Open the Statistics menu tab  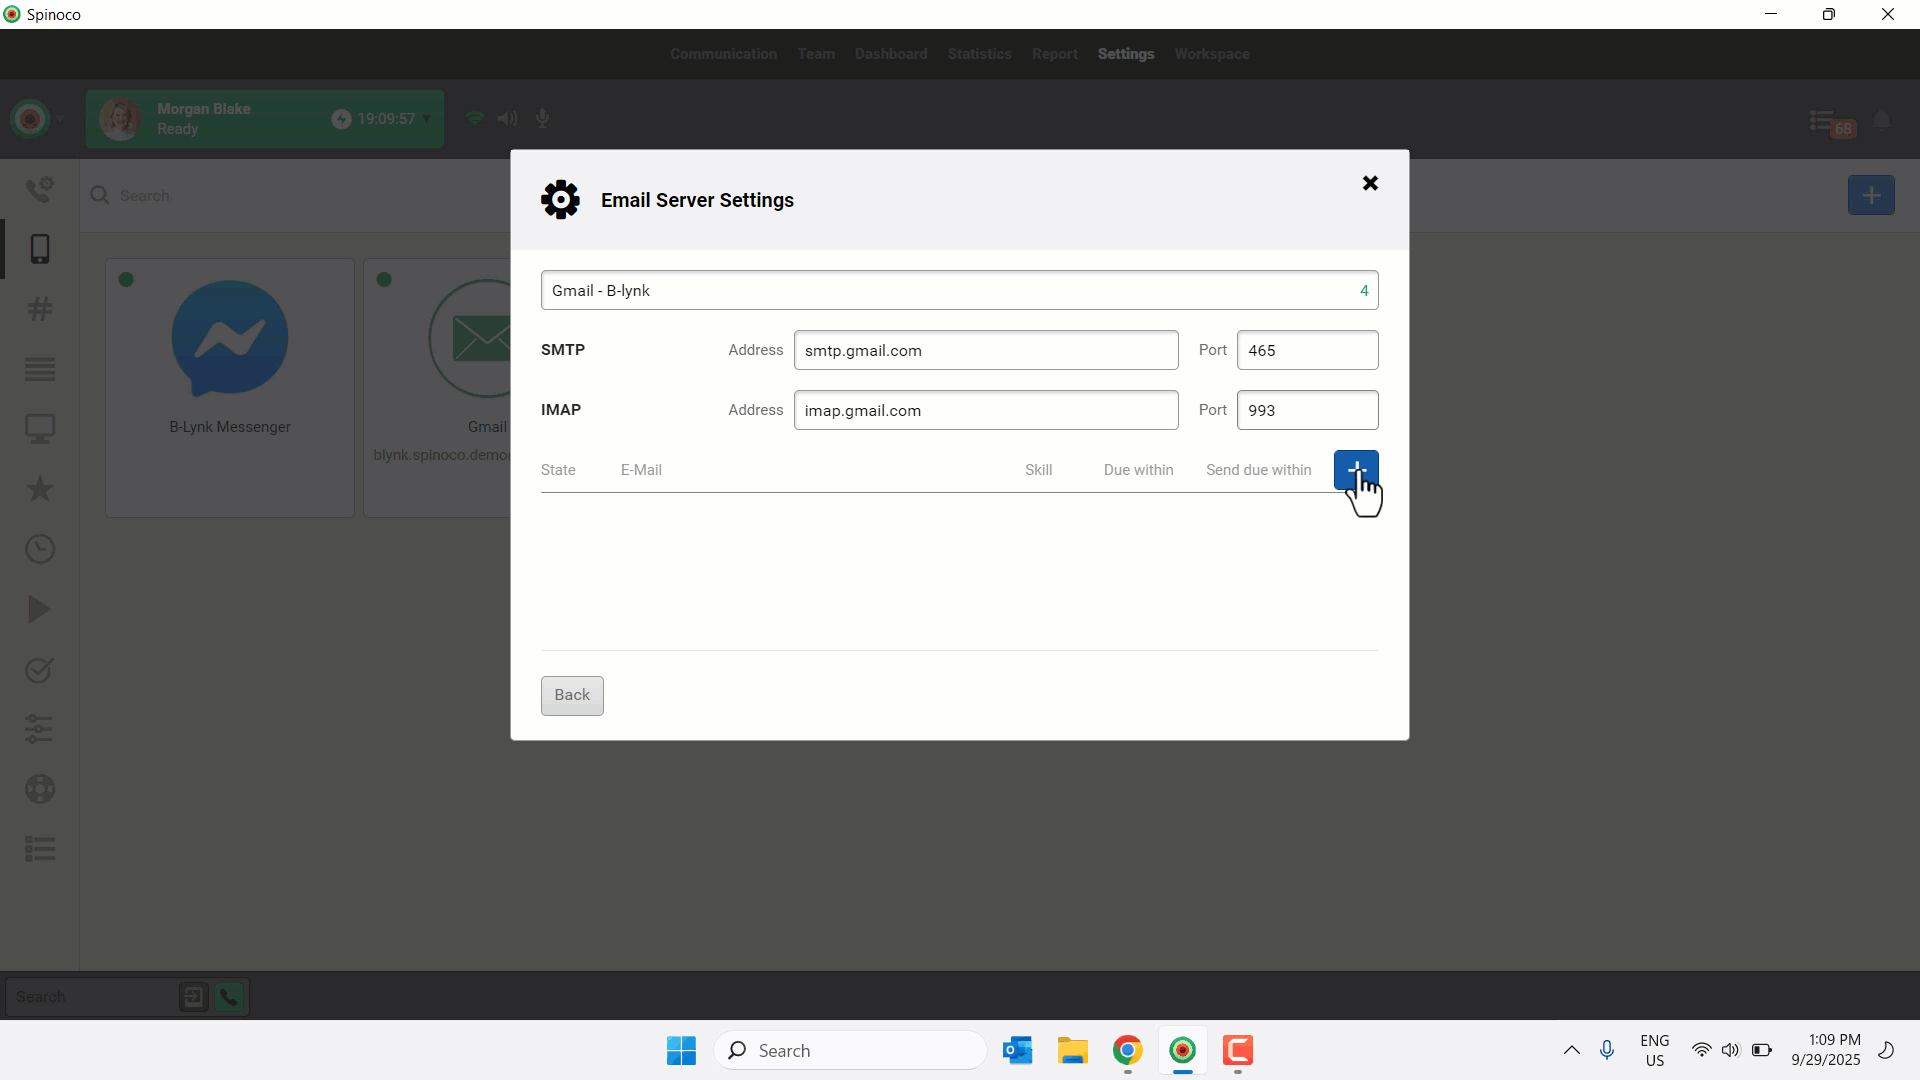[979, 54]
